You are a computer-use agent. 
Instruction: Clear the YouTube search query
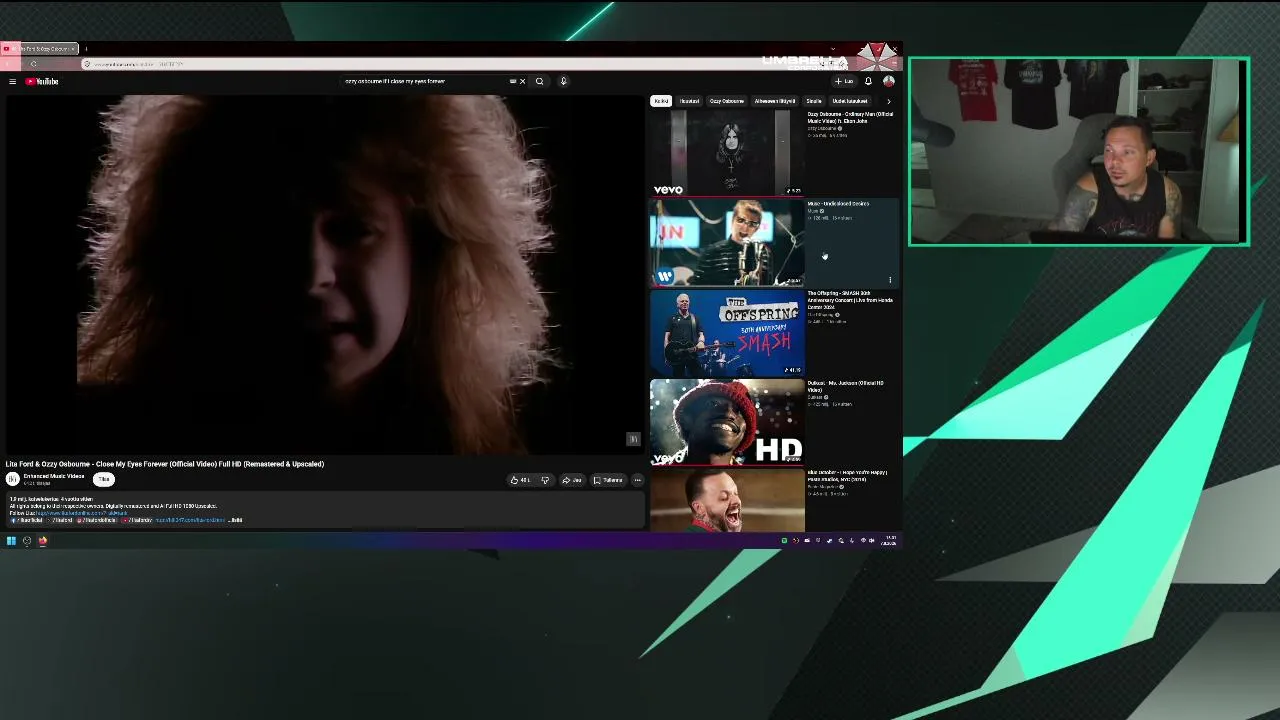(x=522, y=82)
